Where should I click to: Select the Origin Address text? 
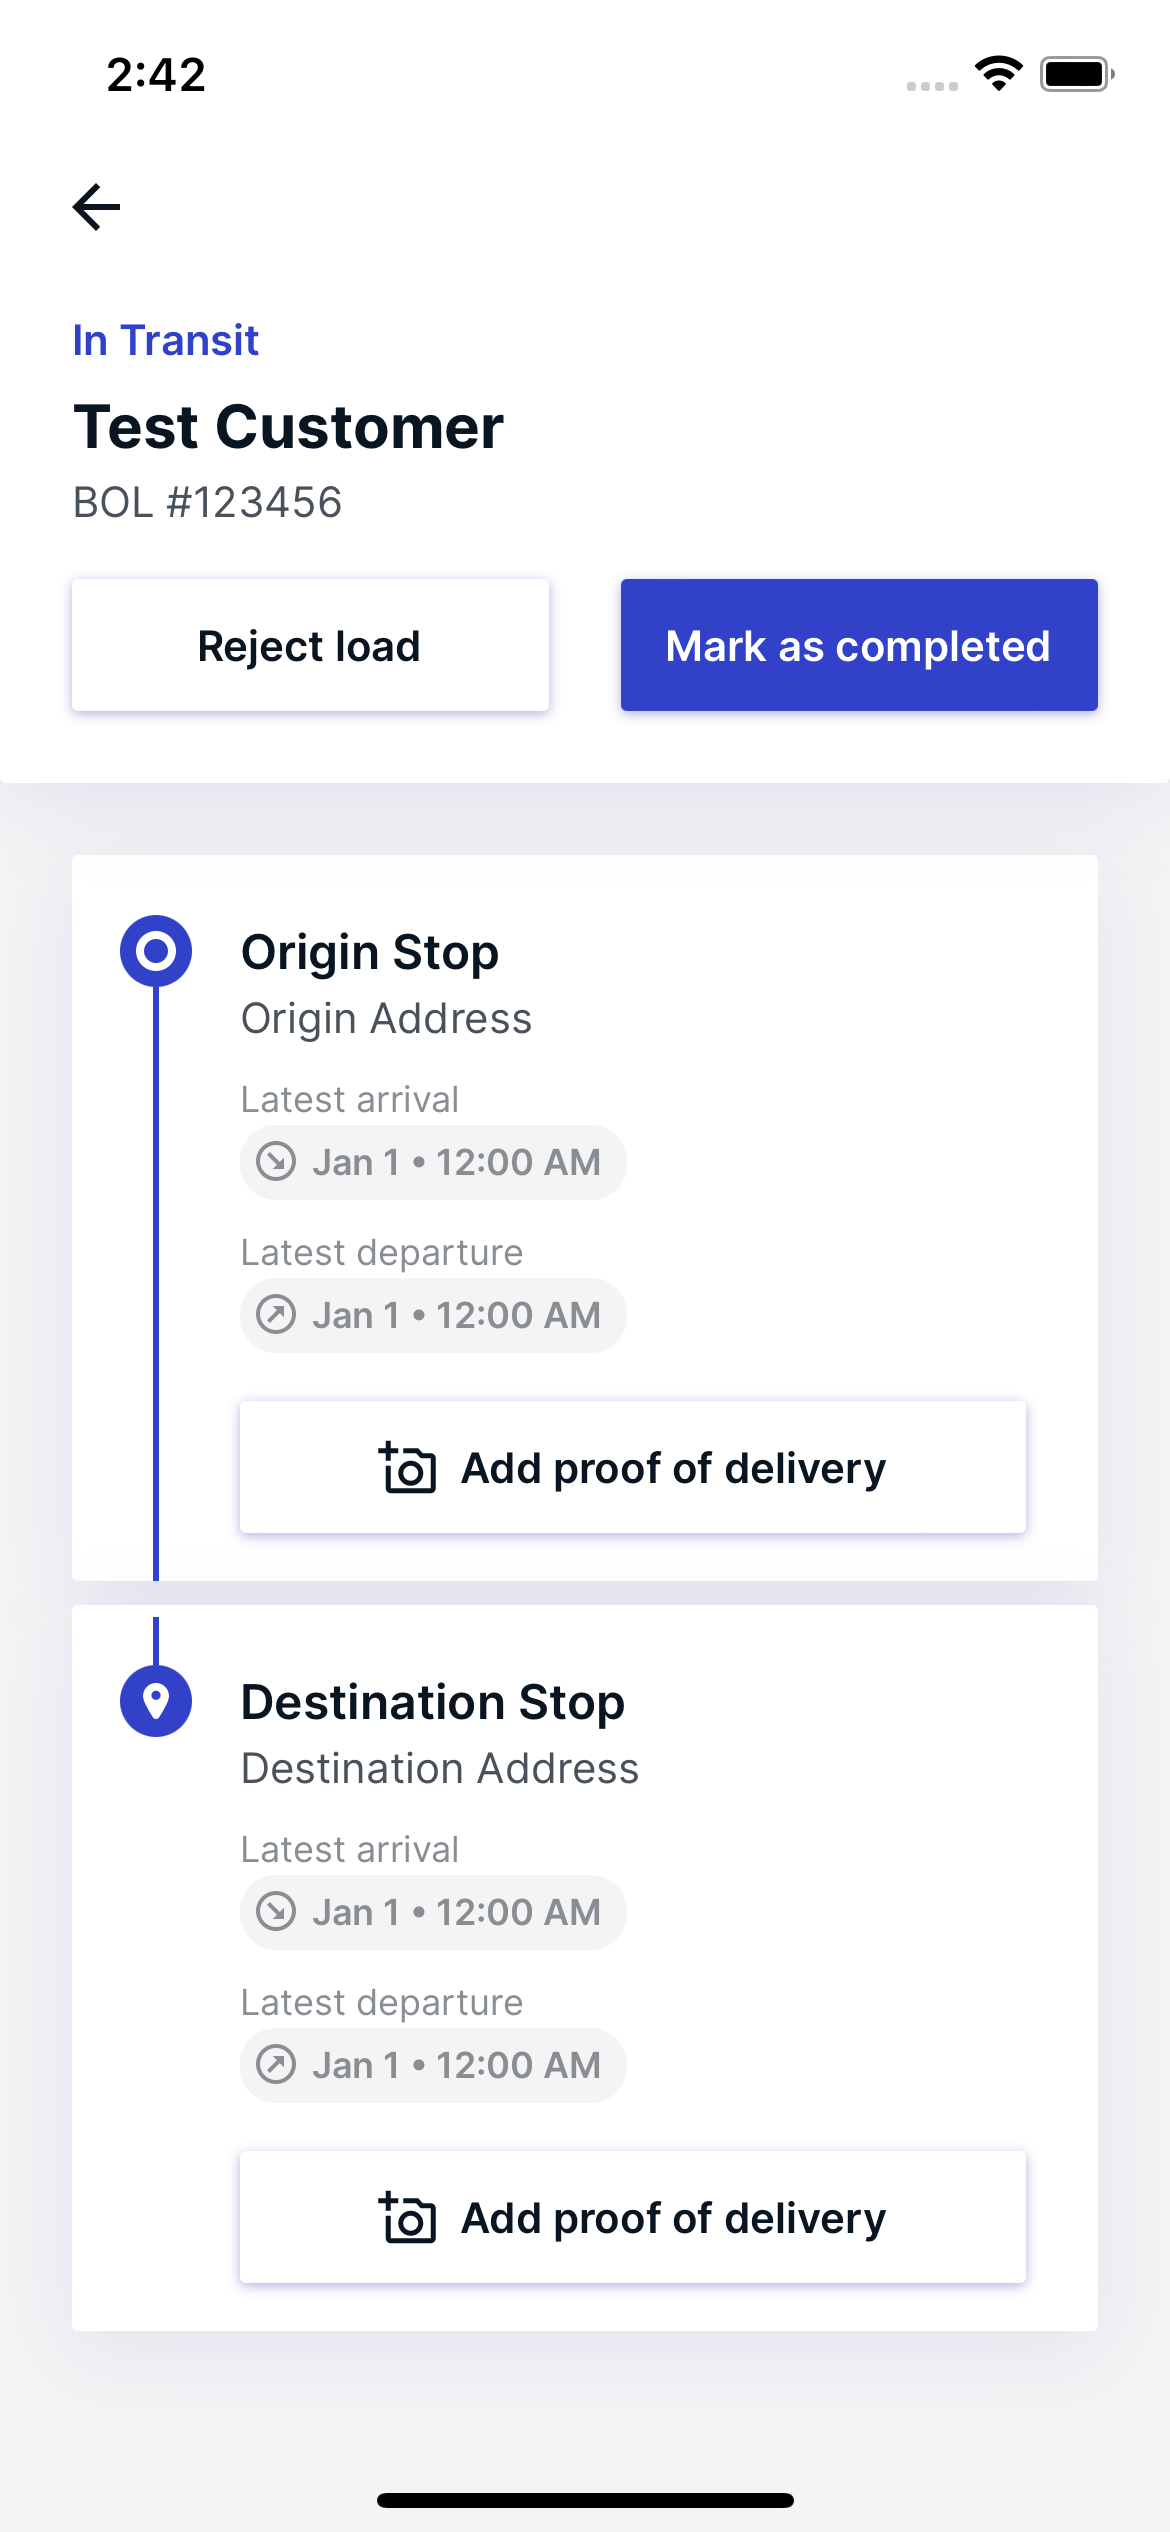click(387, 1017)
